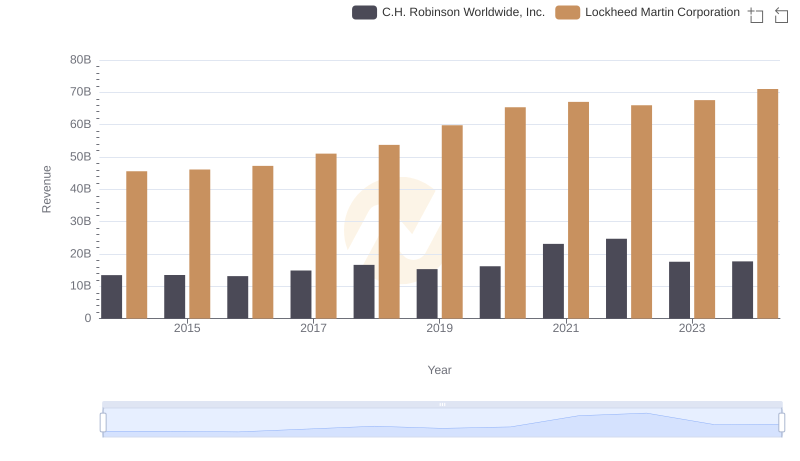Click the 30B y-axis label
This screenshot has width=800, height=461.
click(x=81, y=221)
